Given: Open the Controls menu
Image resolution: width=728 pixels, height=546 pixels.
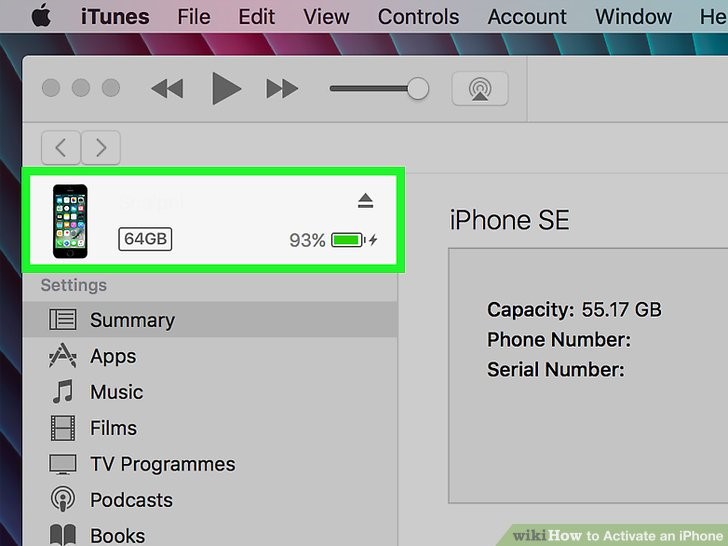Looking at the screenshot, I should (418, 17).
